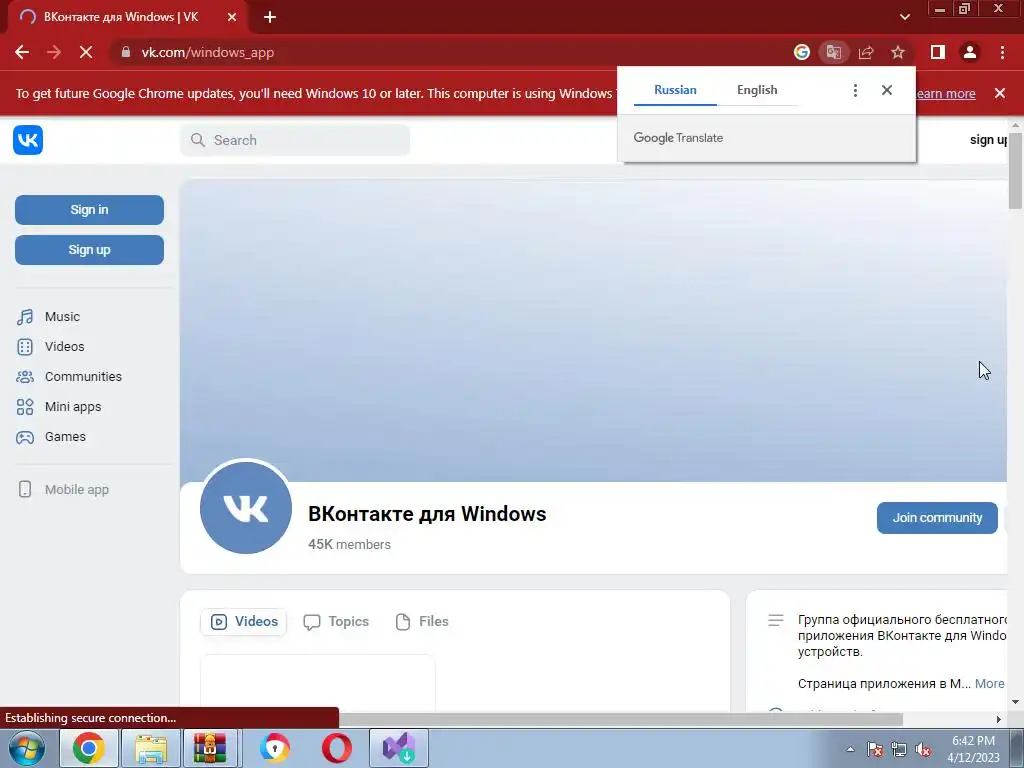Open a new browser tab with plus
1024x768 pixels.
click(270, 17)
